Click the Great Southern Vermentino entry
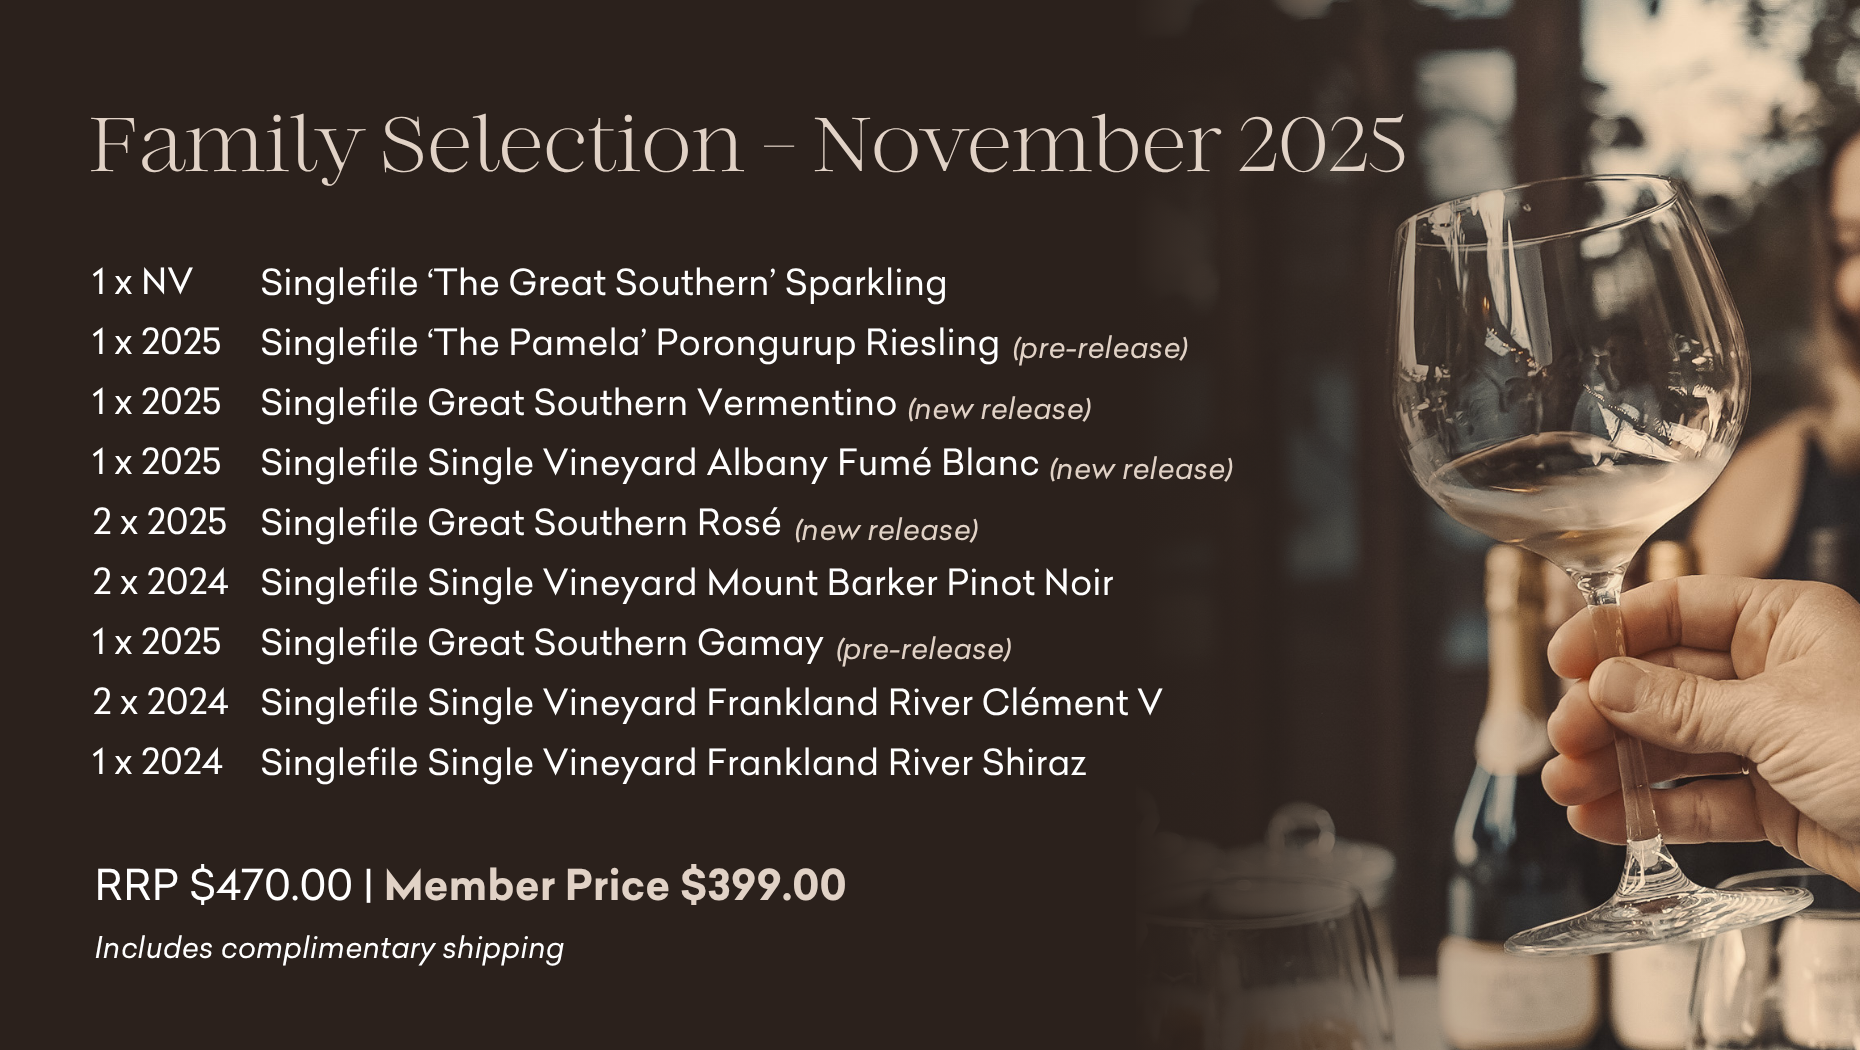The image size is (1860, 1050). point(578,403)
